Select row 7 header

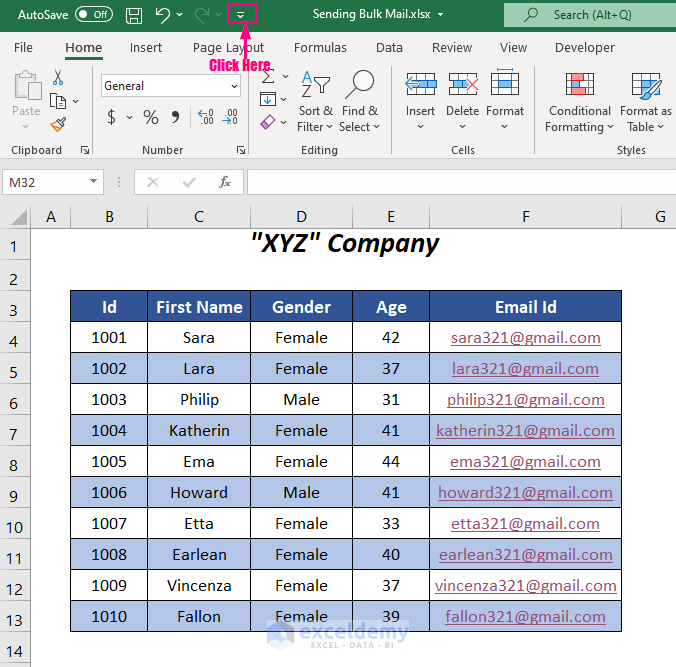pyautogui.click(x=15, y=433)
